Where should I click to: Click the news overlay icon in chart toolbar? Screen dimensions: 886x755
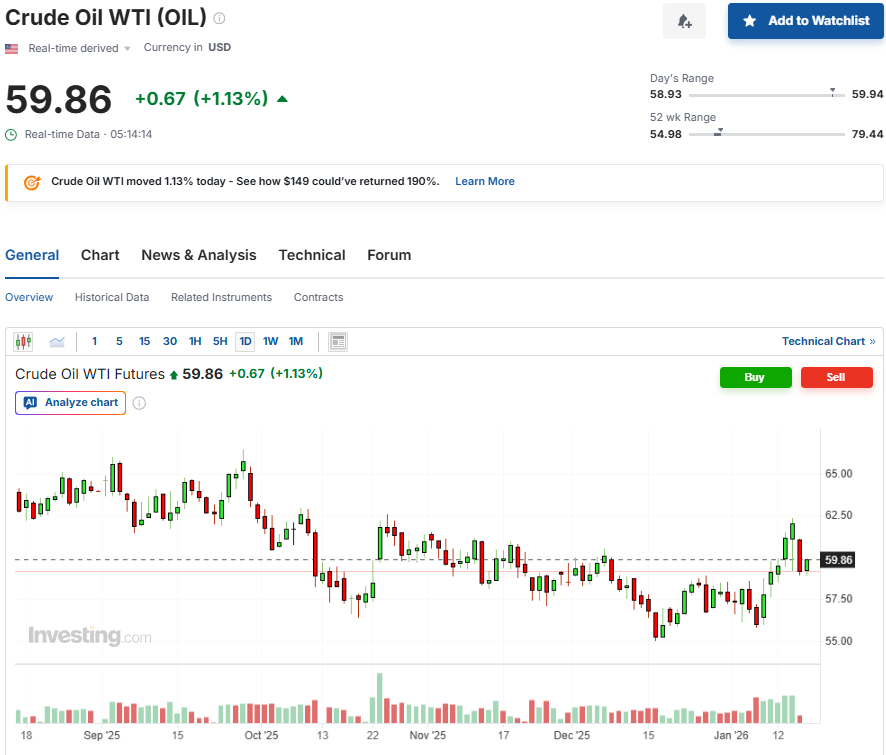pyautogui.click(x=338, y=342)
